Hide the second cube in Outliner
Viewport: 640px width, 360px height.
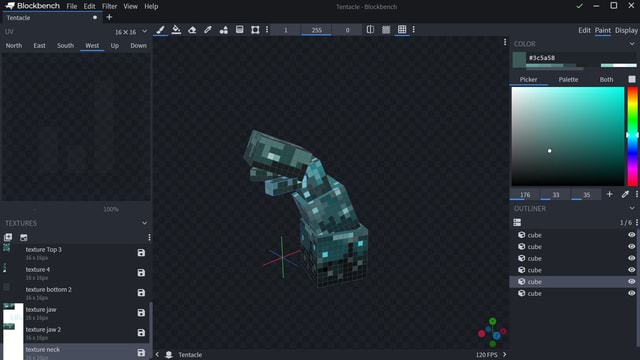coord(631,247)
